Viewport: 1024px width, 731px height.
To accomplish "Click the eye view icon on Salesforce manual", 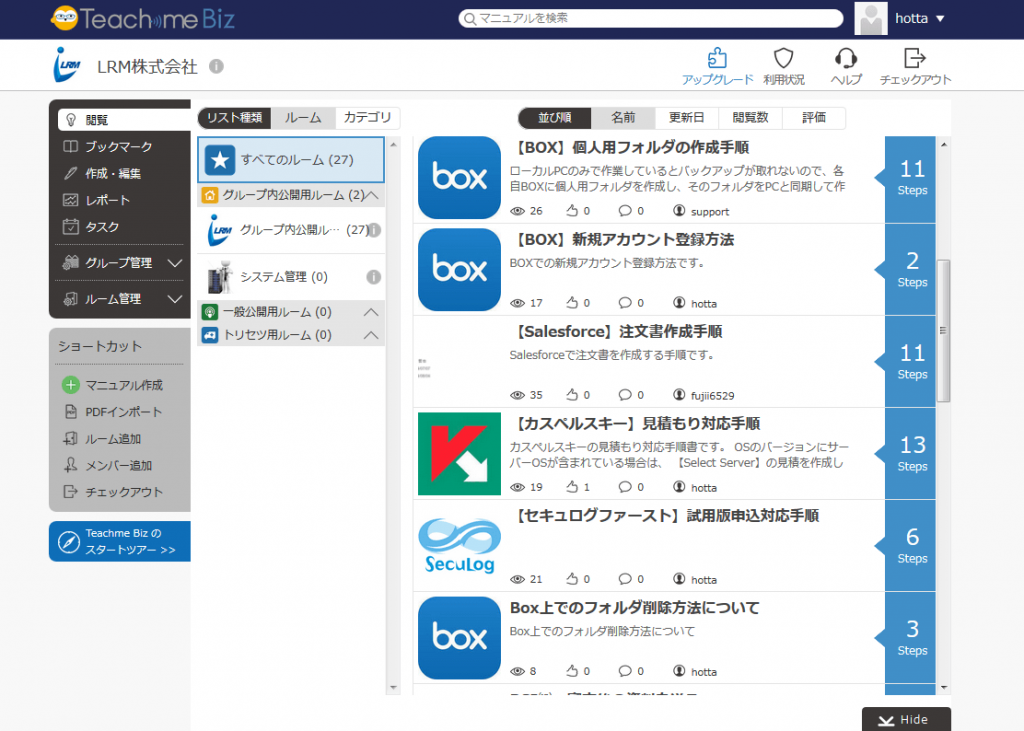I will pos(517,395).
